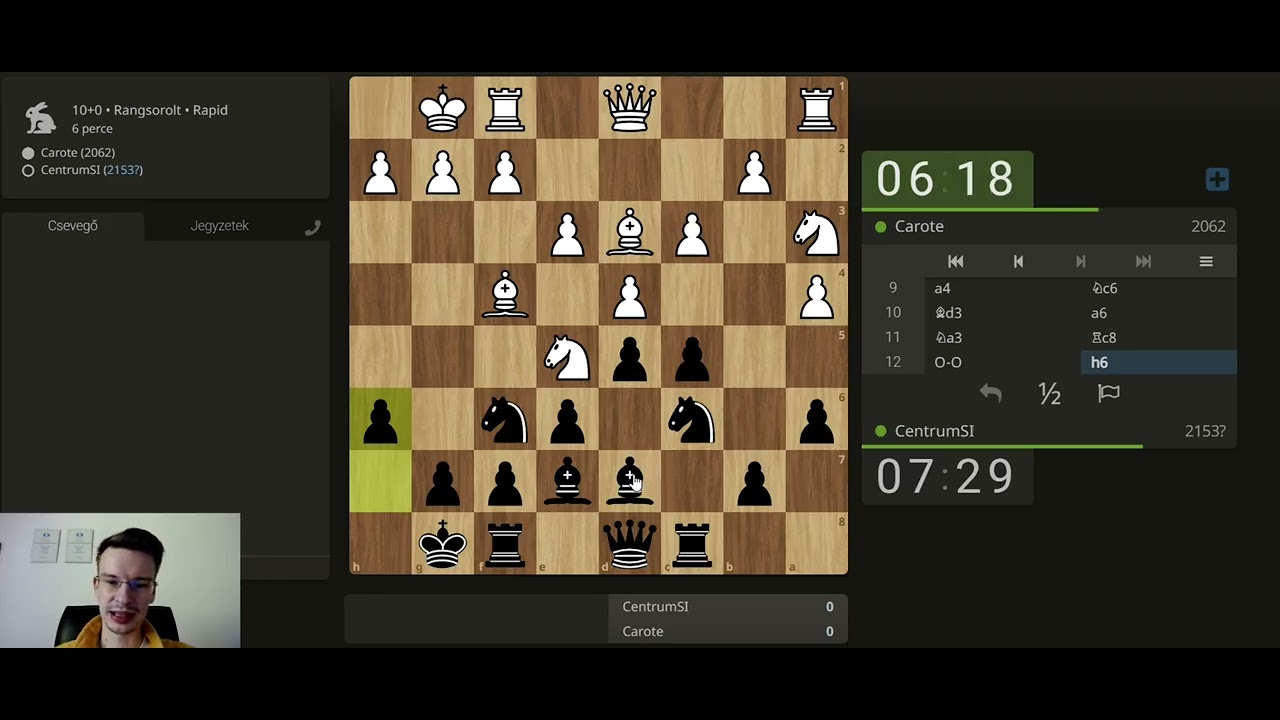Viewport: 1280px width, 720px height.
Task: Step forward one move
Action: coord(1080,261)
